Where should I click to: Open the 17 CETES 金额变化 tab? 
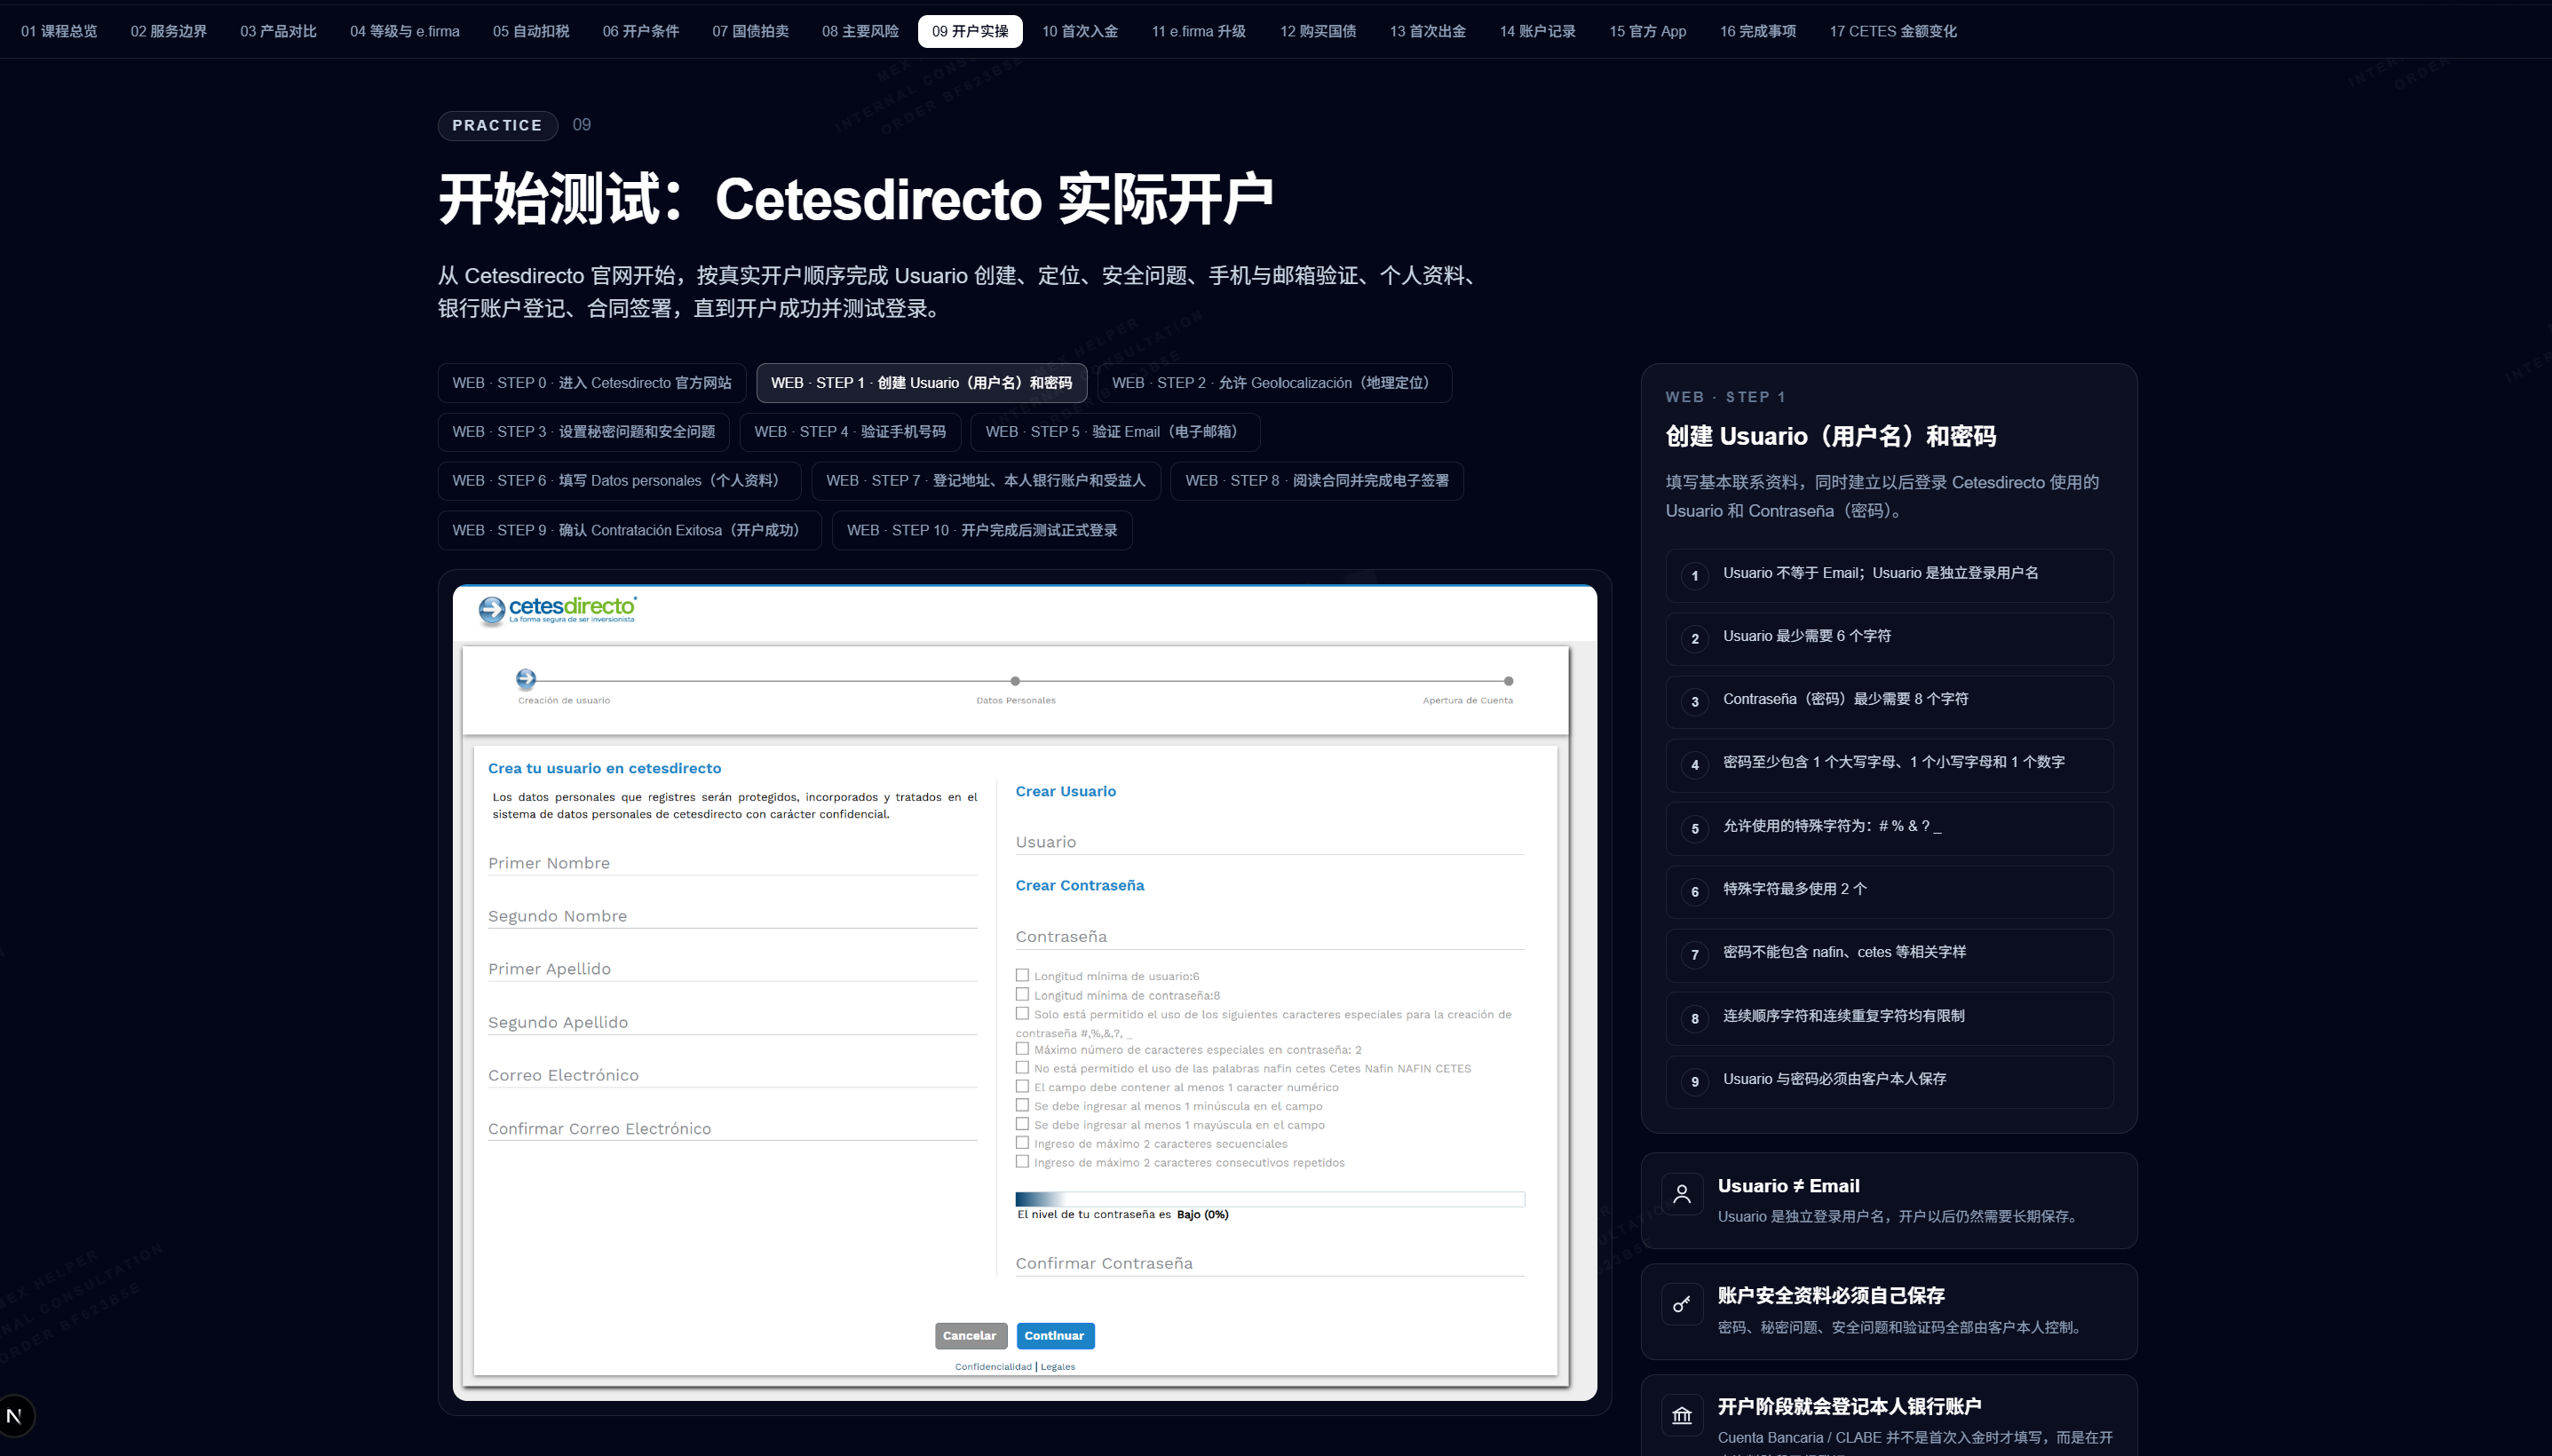pyautogui.click(x=1893, y=31)
